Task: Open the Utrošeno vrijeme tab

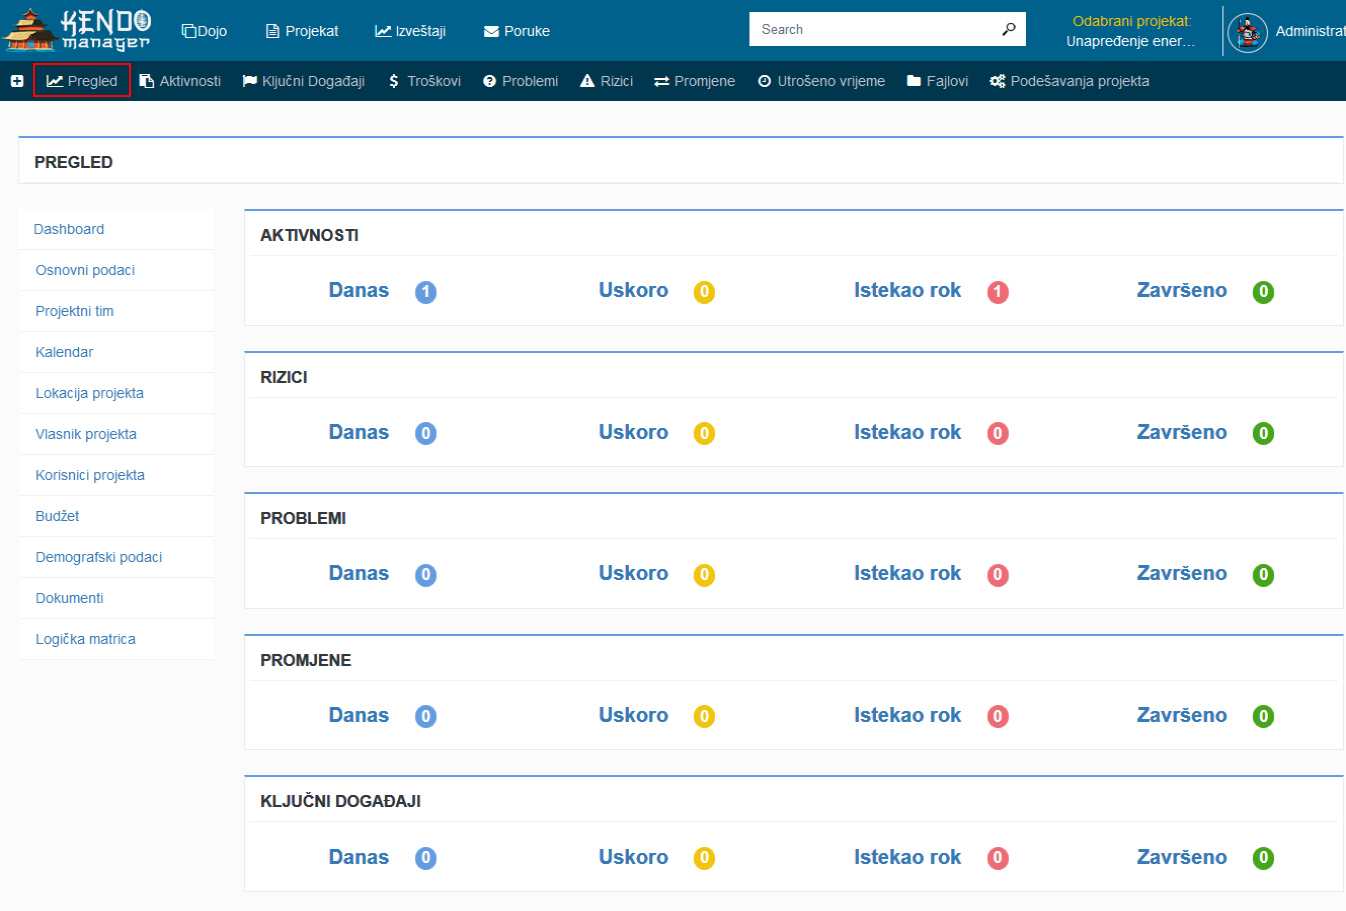Action: [x=821, y=81]
